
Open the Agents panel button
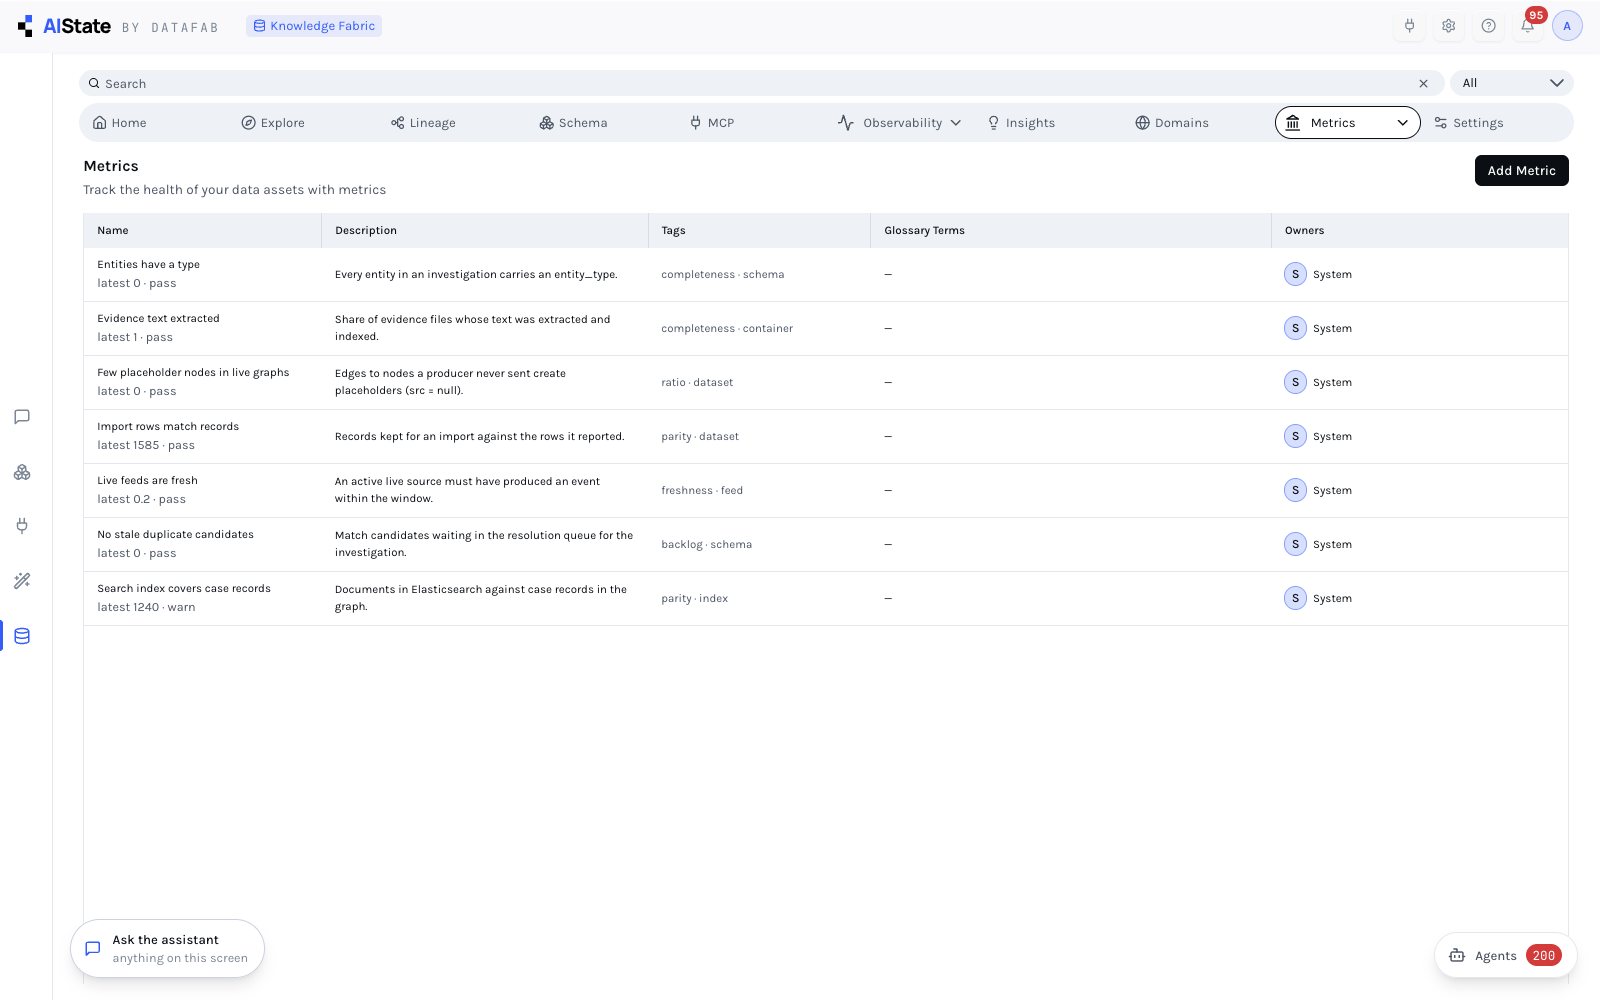pos(1505,956)
